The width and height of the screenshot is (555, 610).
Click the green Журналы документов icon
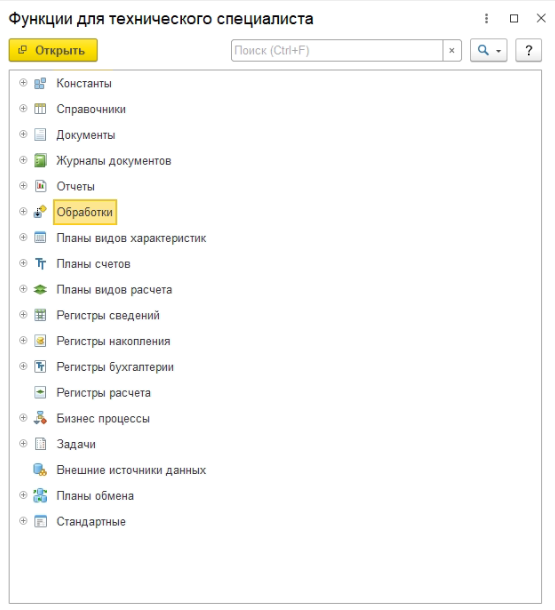click(x=40, y=160)
